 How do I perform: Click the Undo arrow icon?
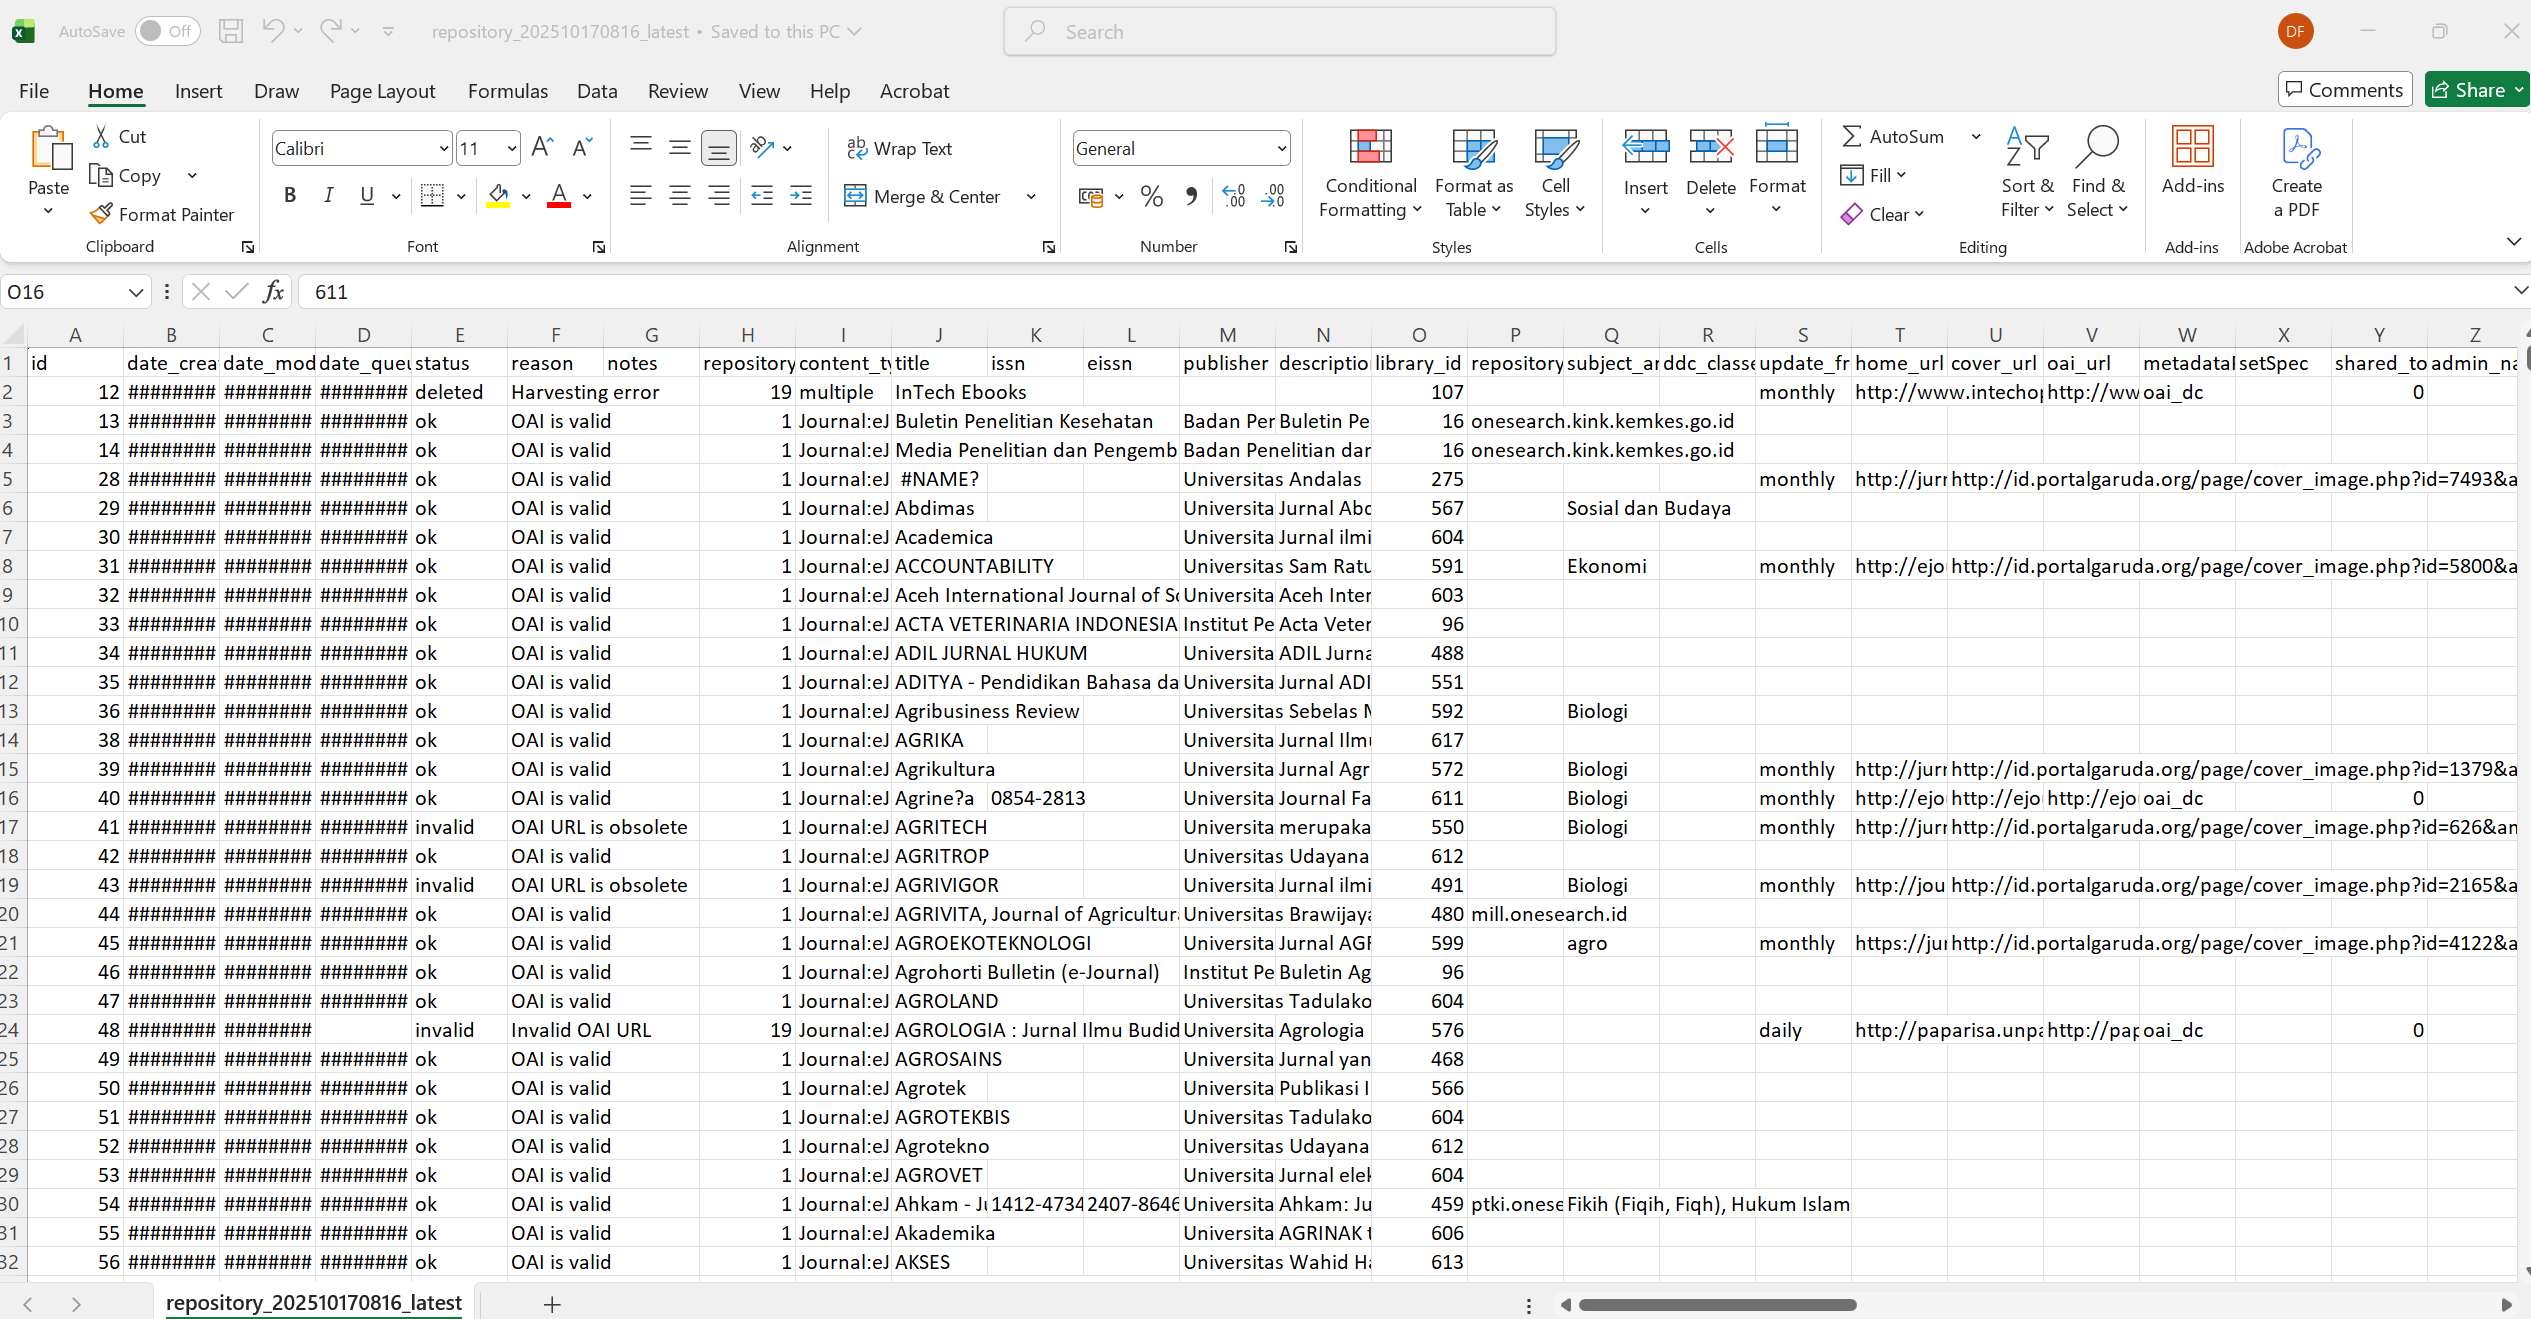click(273, 31)
